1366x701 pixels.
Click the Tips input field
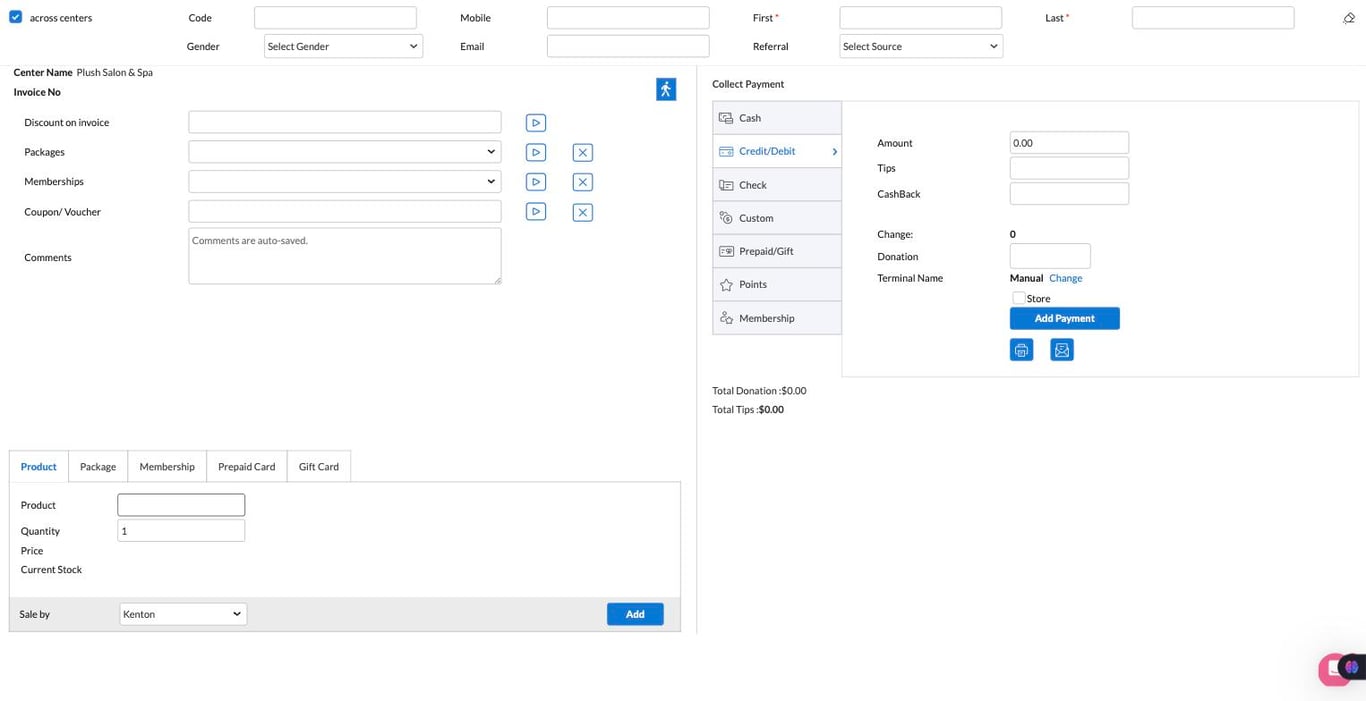[1069, 168]
